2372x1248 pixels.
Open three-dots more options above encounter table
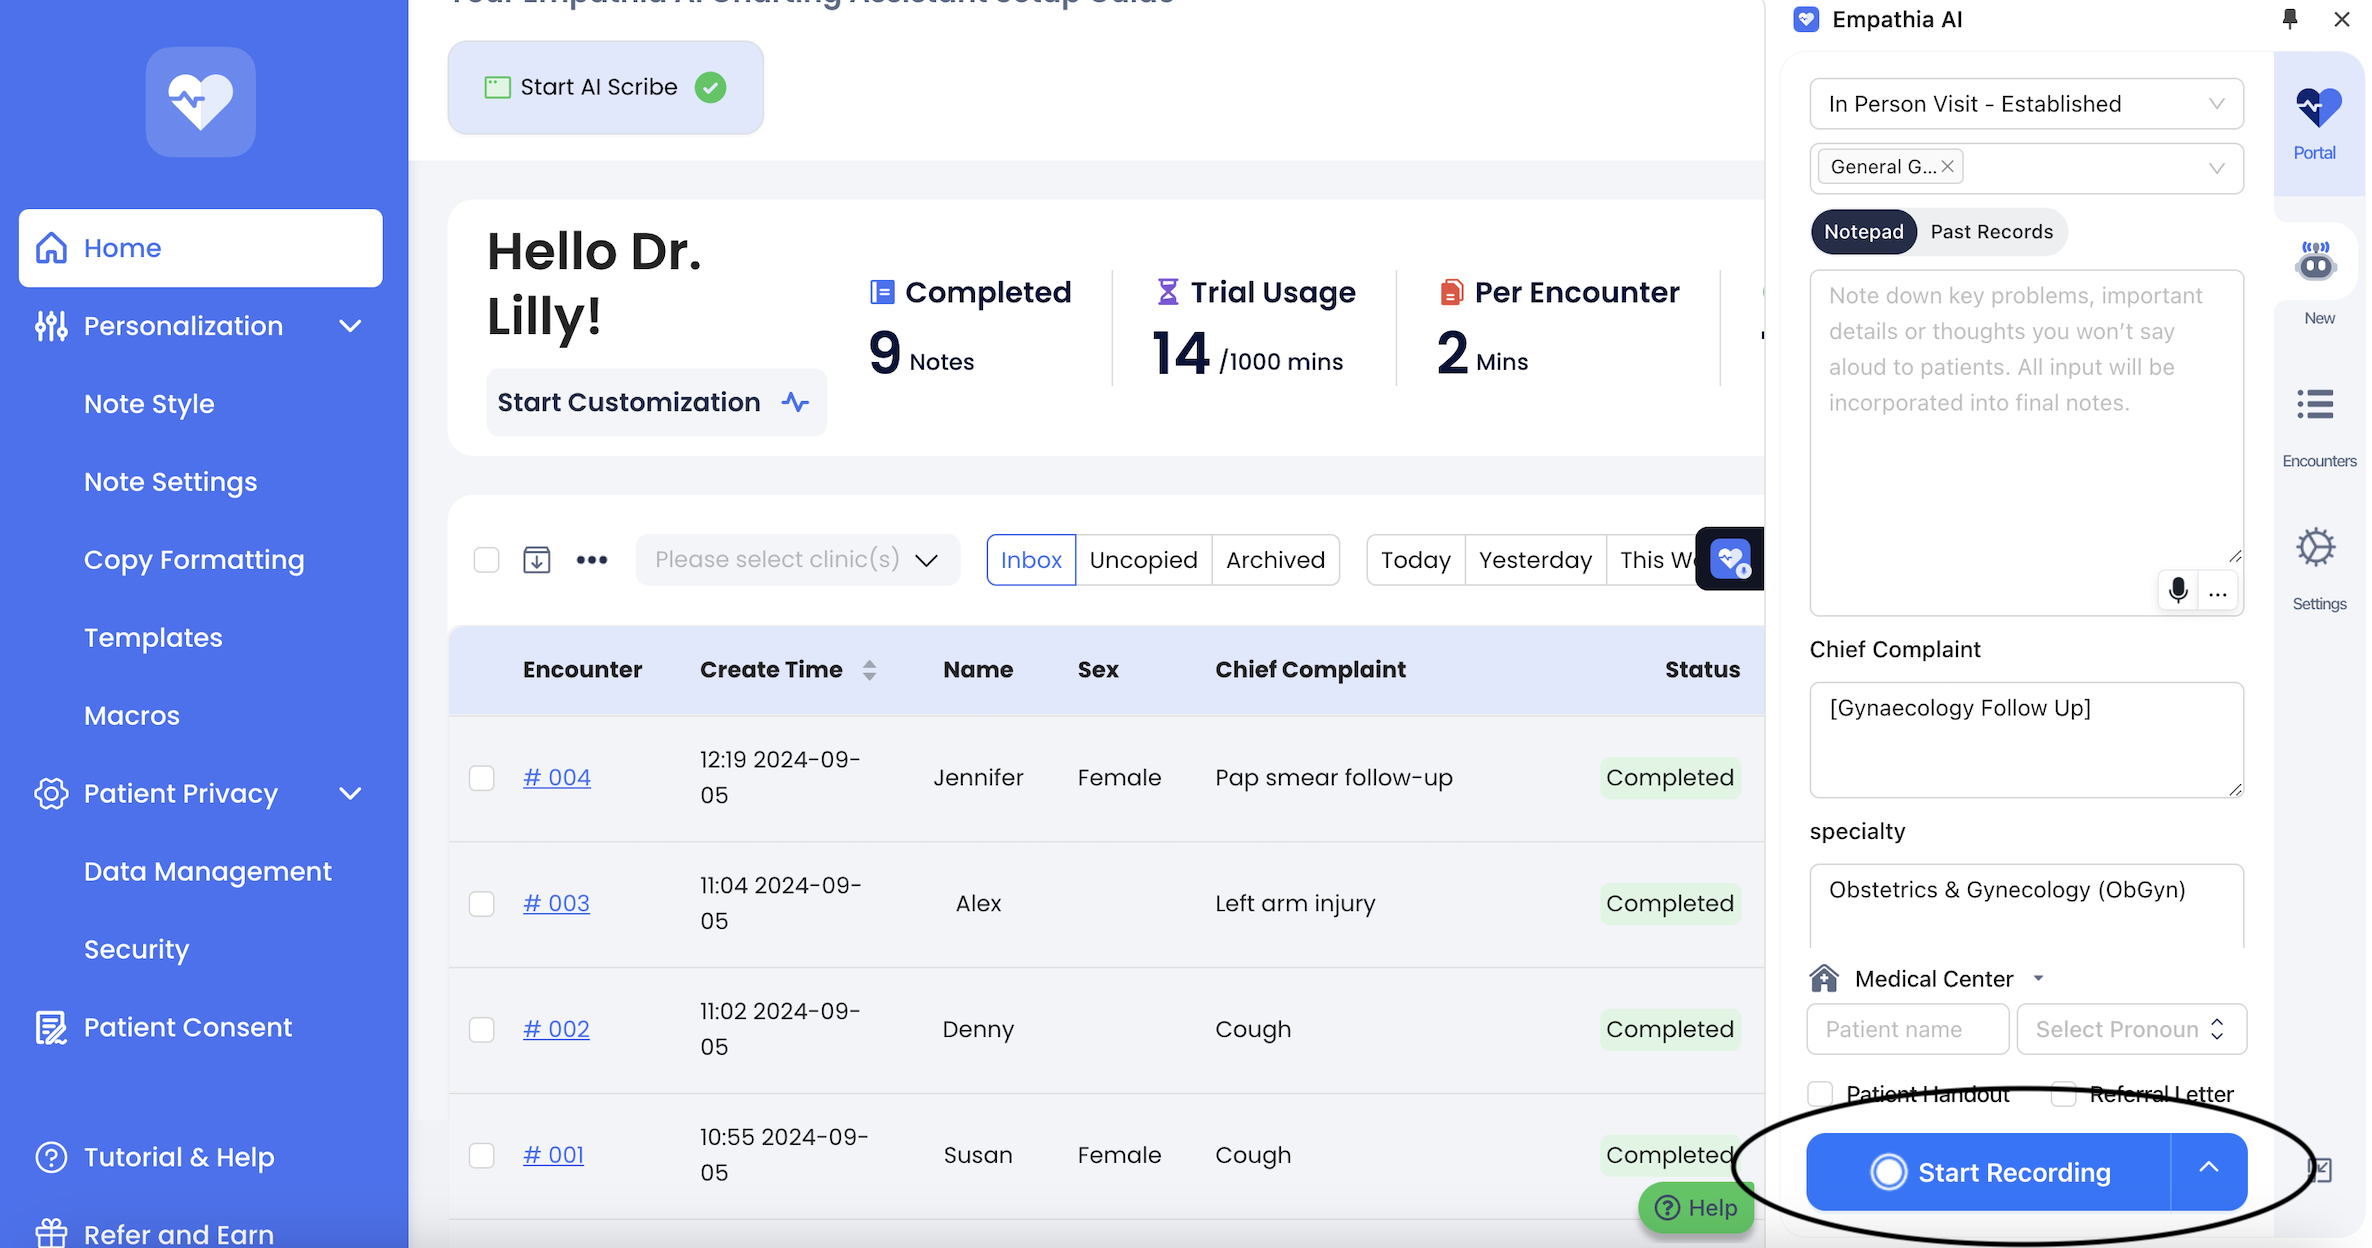[x=592, y=560]
